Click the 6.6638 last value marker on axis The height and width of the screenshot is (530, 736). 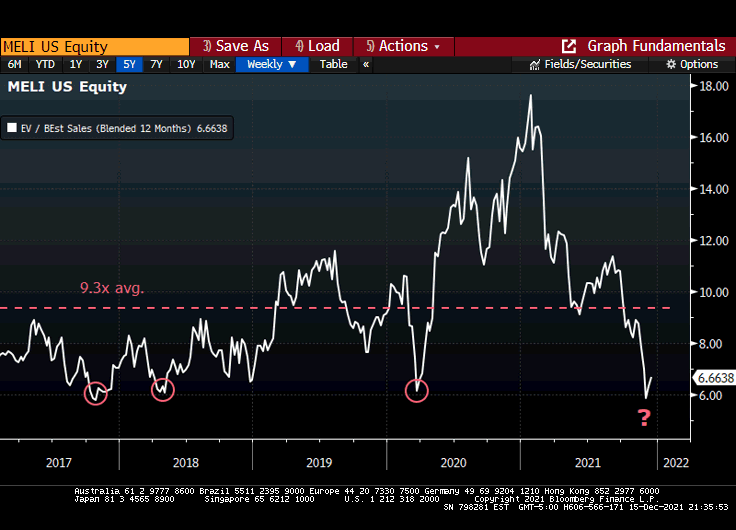pyautogui.click(x=712, y=378)
